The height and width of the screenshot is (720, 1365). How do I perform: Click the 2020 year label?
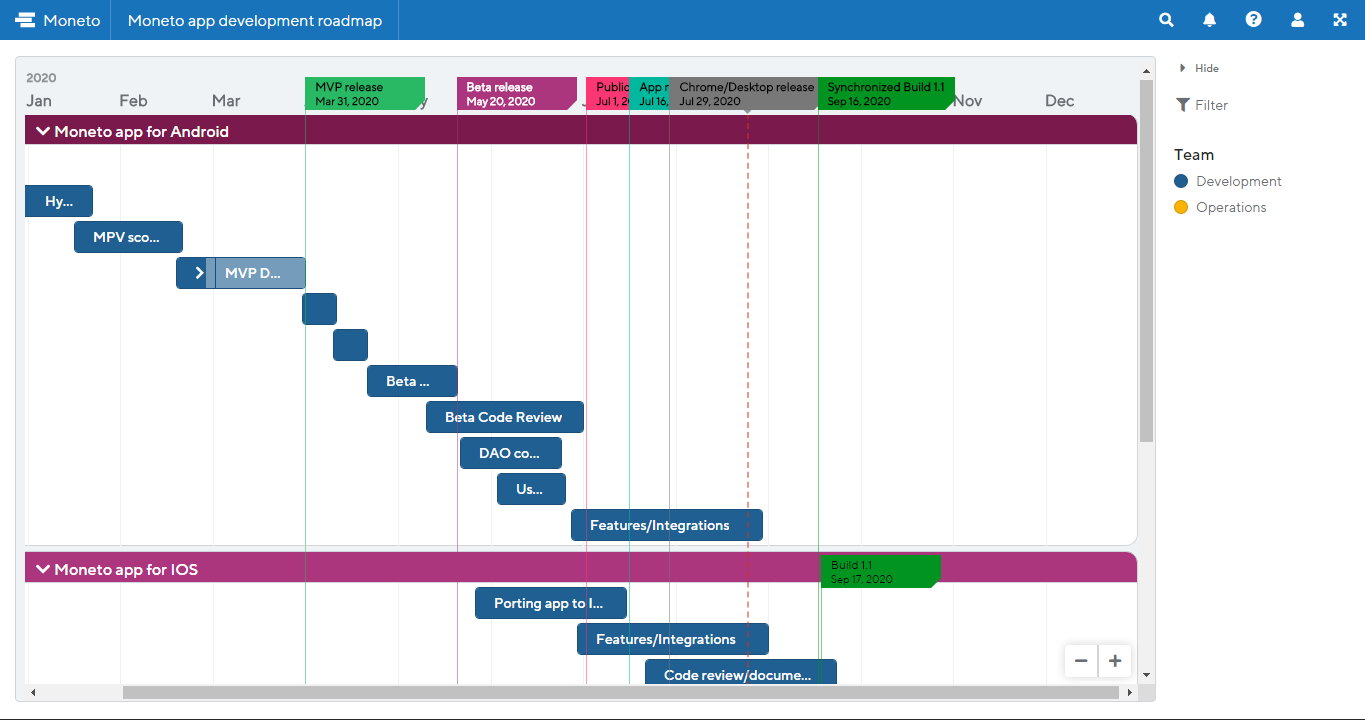click(x=41, y=78)
